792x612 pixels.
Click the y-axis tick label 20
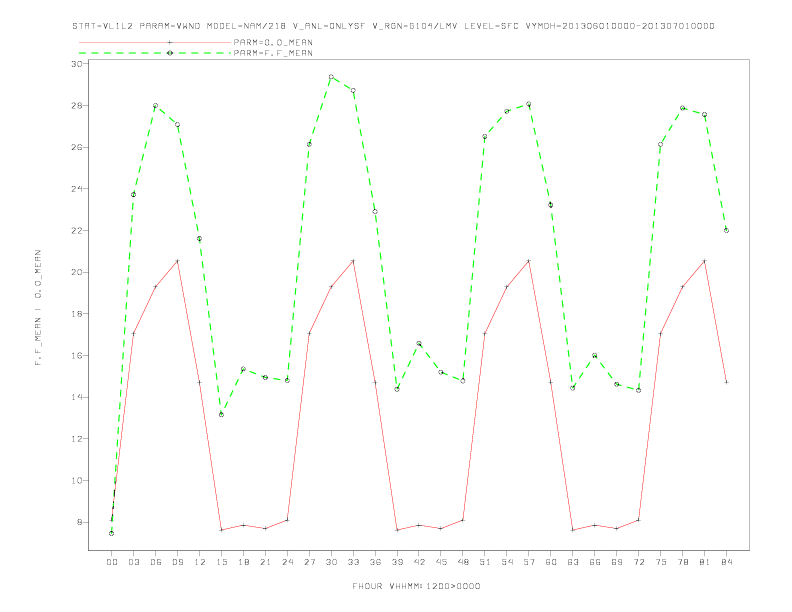point(77,272)
